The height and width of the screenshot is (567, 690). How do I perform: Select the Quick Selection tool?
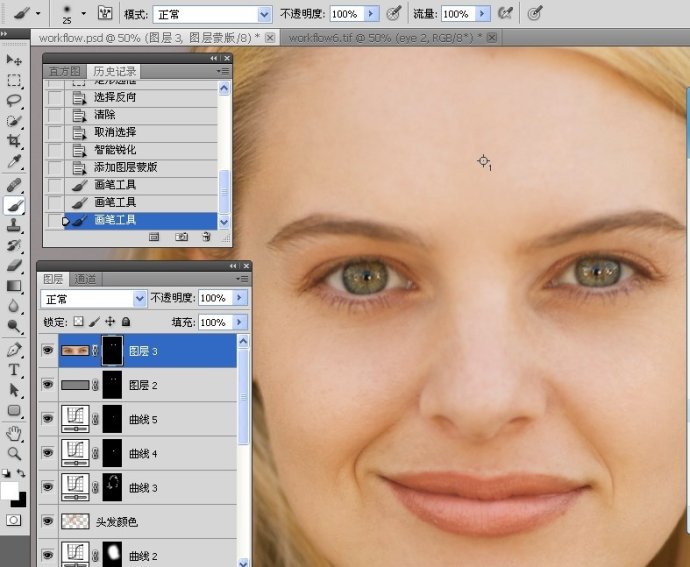(x=14, y=121)
